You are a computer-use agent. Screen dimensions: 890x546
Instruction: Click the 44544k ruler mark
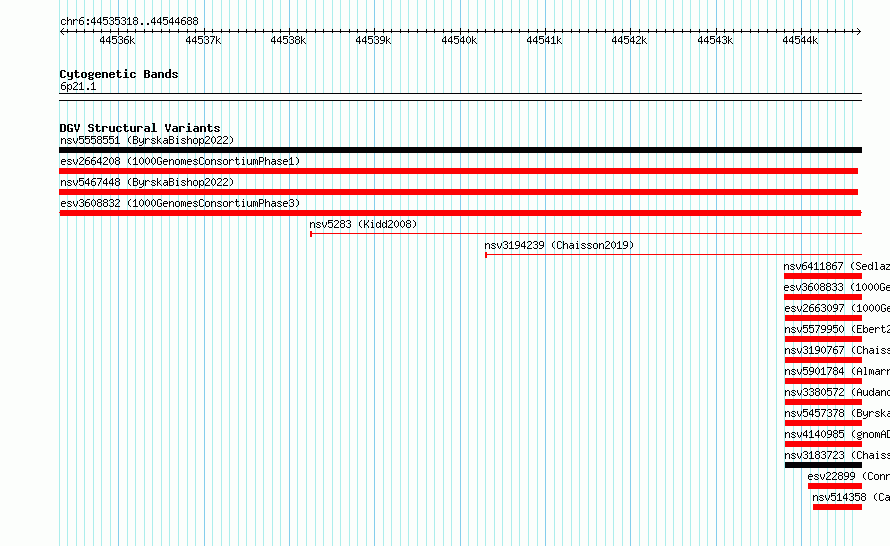tap(800, 40)
